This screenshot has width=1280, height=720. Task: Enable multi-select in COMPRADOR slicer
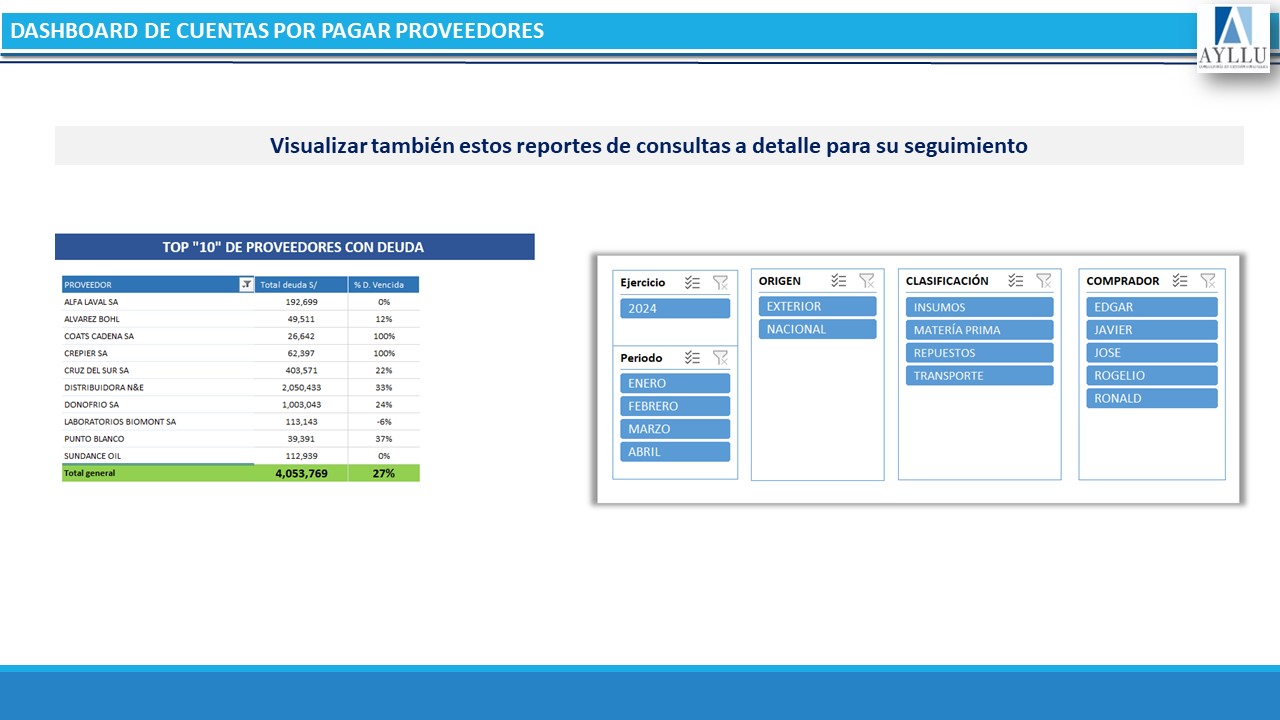1180,281
